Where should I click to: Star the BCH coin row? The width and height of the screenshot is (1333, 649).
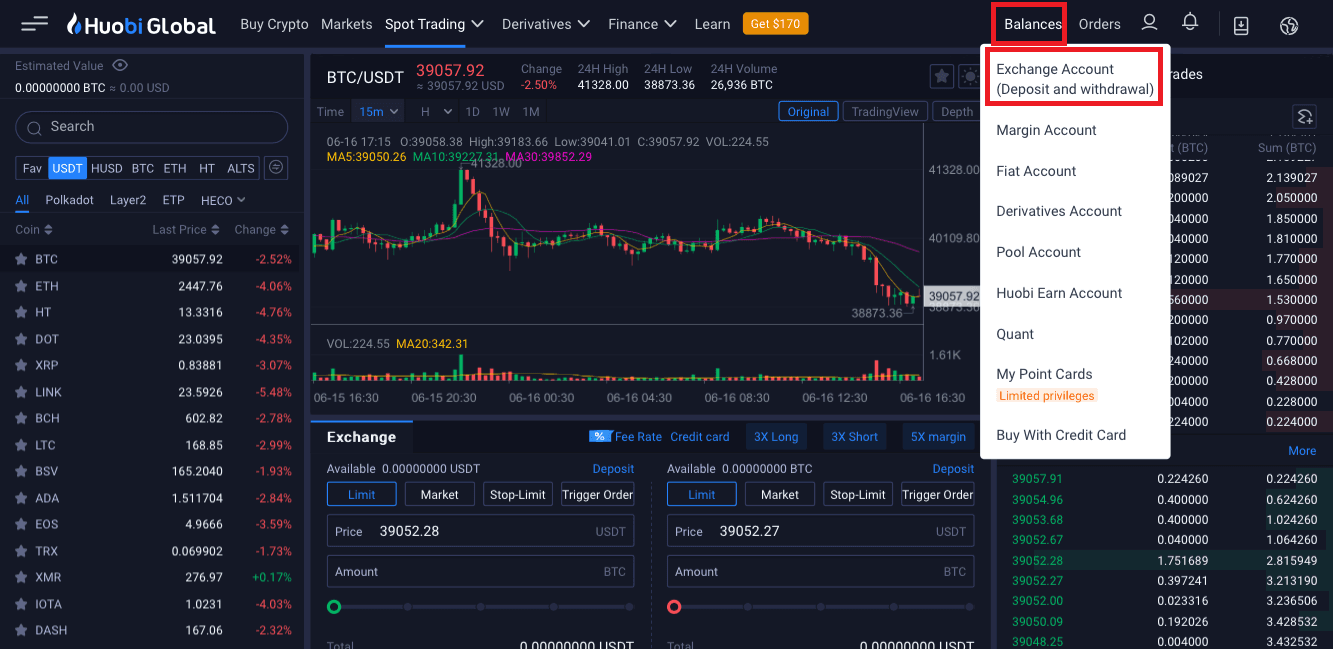(x=21, y=418)
